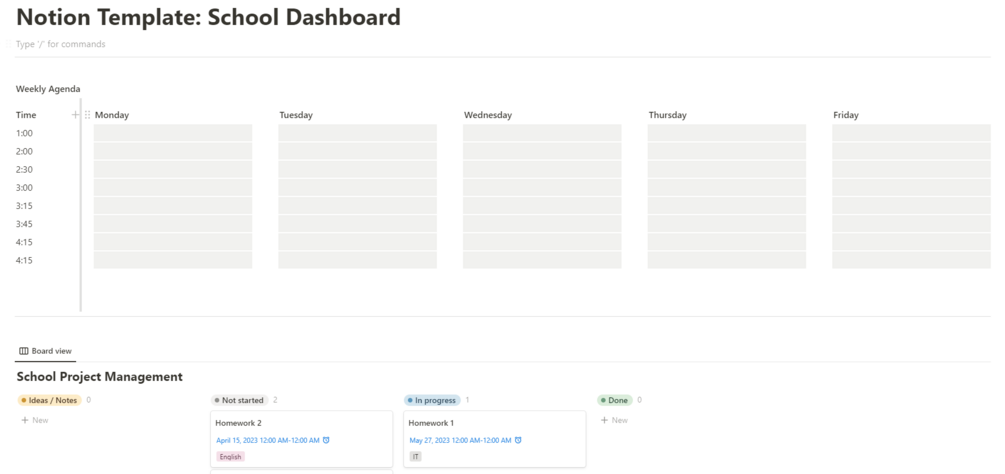Click the count '0' next to Done

(x=640, y=400)
